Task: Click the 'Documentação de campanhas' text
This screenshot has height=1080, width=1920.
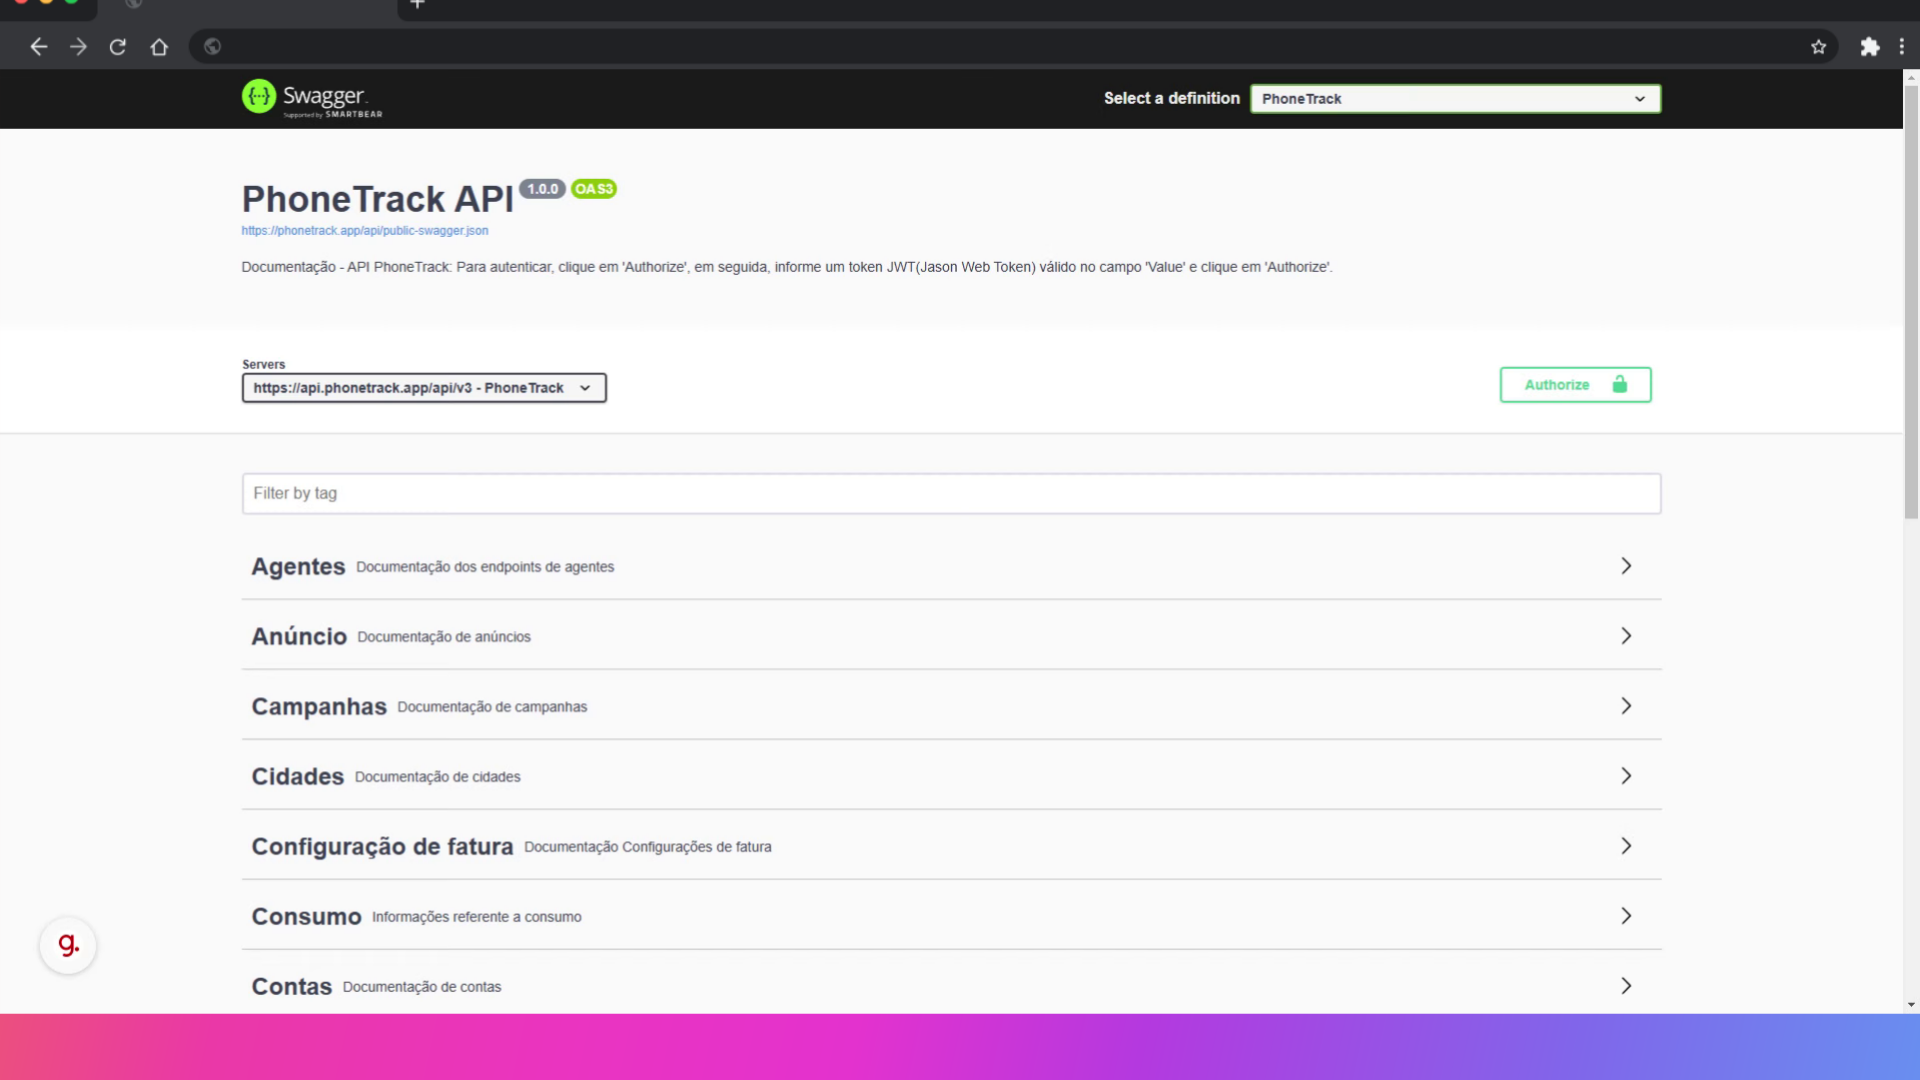Action: click(x=492, y=707)
